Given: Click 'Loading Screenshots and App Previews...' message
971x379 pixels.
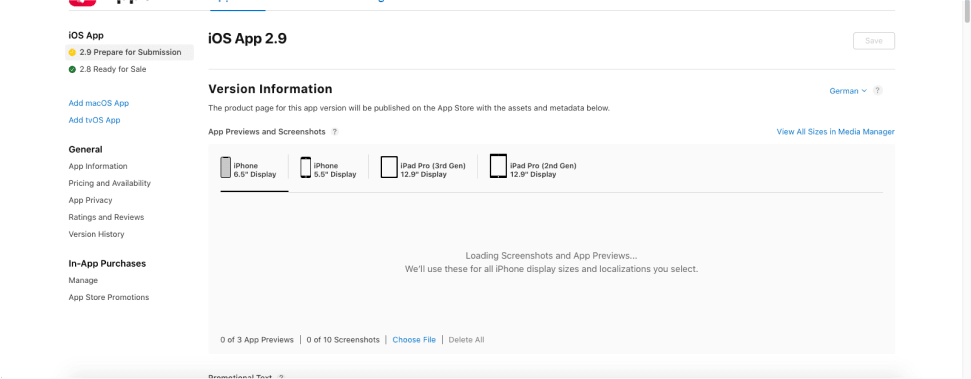Looking at the screenshot, I should pyautogui.click(x=551, y=256).
